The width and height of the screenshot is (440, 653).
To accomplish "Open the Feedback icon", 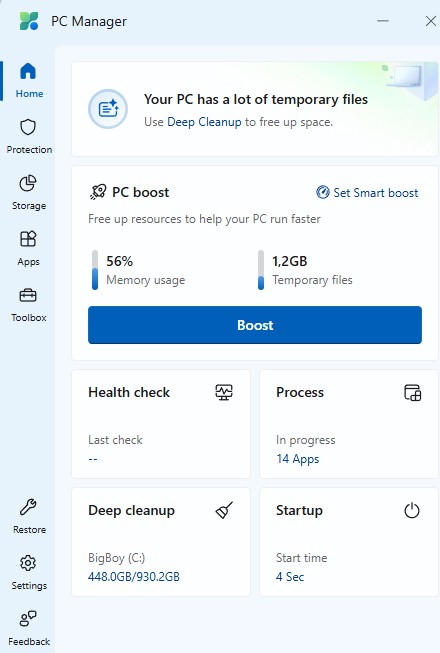I will [28, 619].
